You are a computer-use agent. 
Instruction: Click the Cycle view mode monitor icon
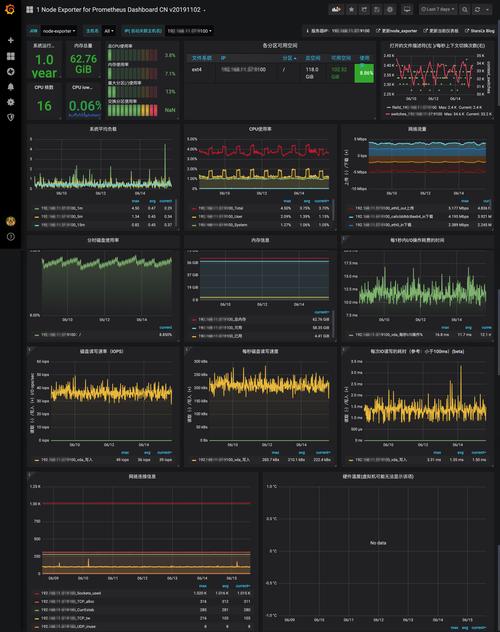(407, 9)
